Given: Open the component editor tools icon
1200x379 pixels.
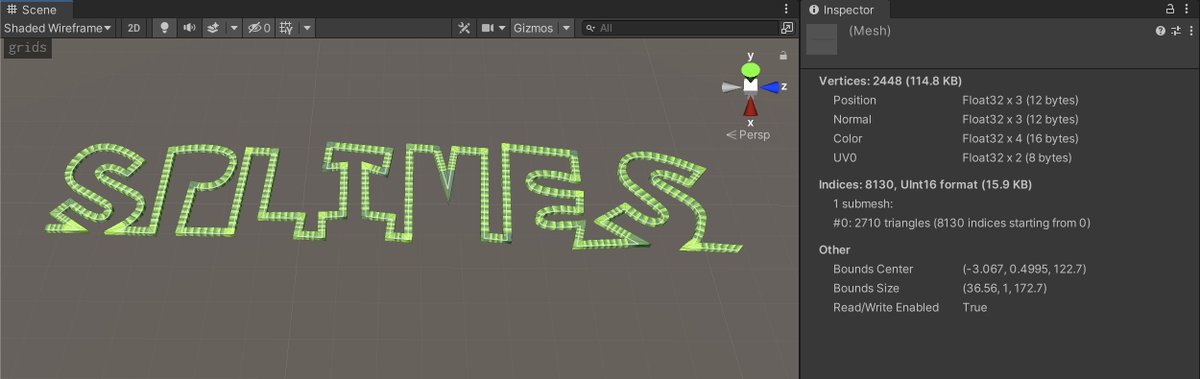Looking at the screenshot, I should pos(464,28).
